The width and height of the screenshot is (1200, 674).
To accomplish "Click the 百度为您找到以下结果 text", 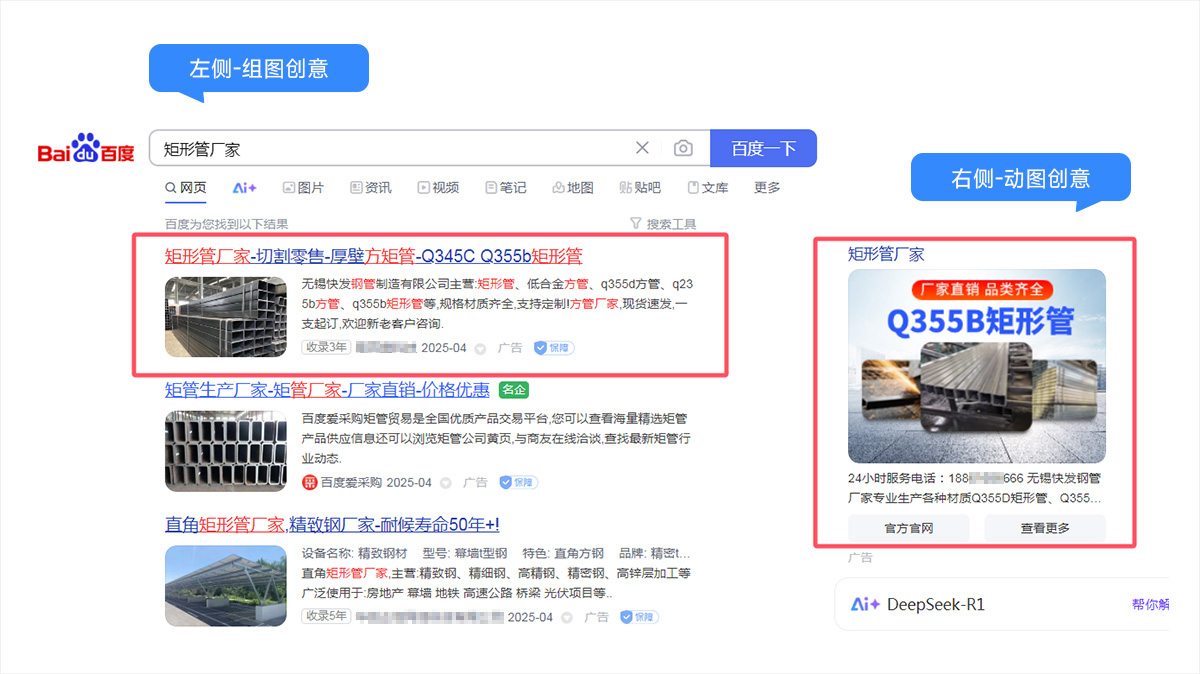I will [227, 224].
